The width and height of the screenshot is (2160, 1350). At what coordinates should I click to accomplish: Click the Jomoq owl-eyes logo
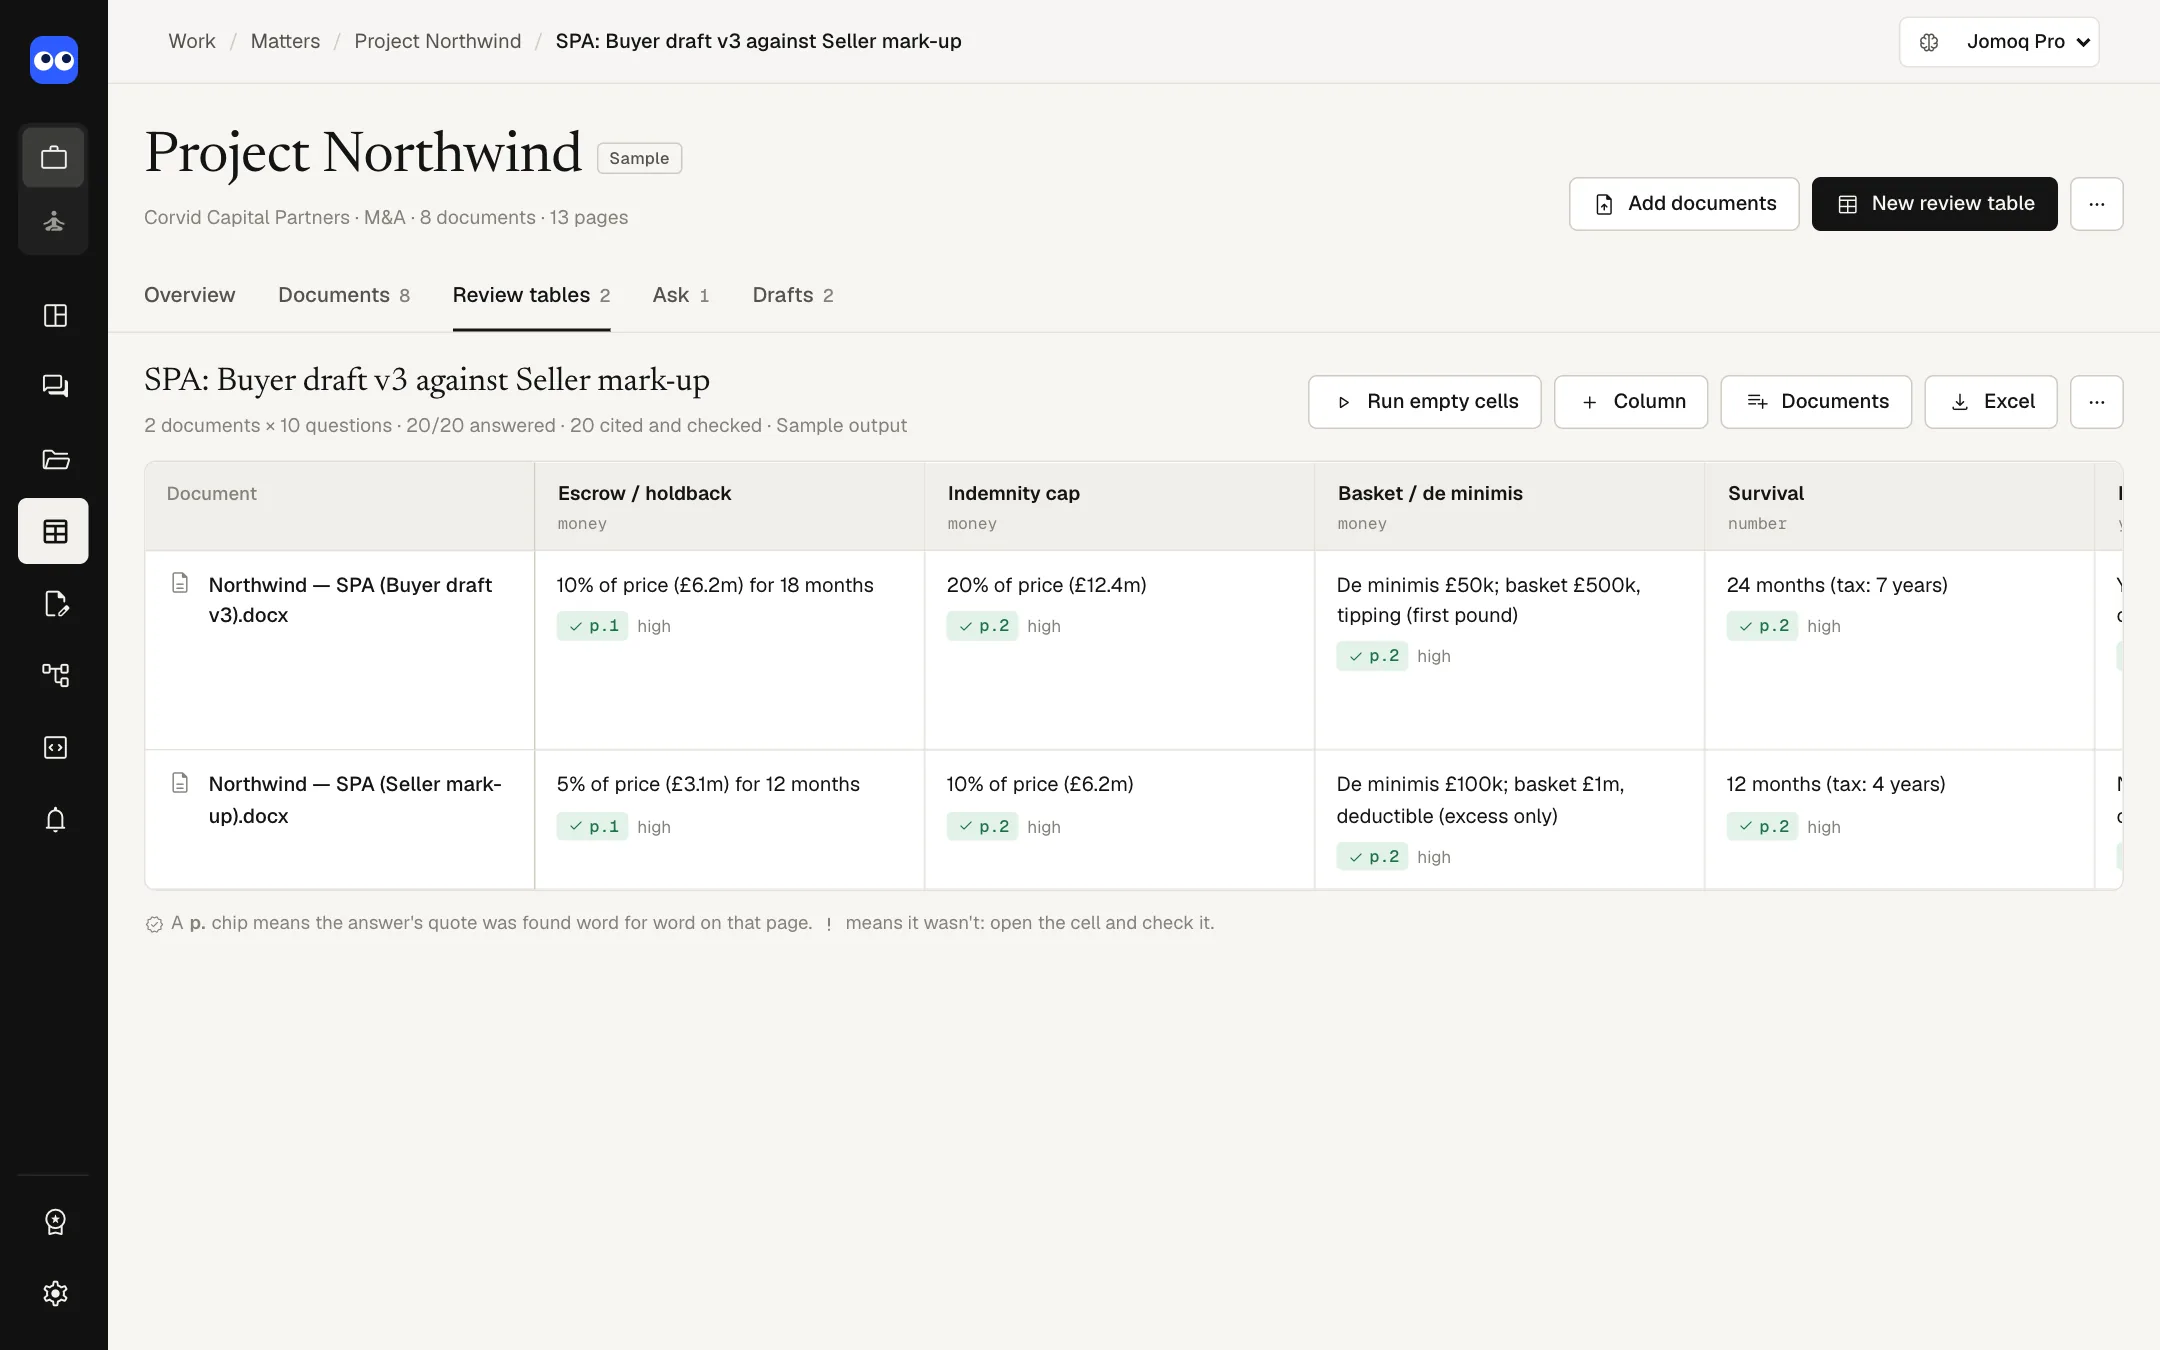[x=54, y=60]
